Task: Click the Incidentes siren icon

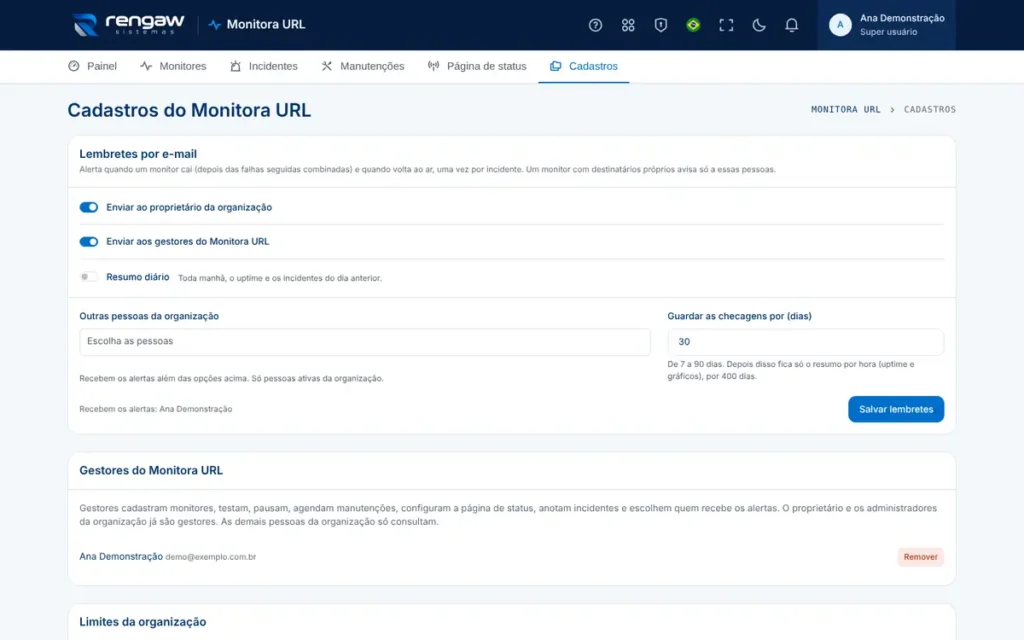Action: pos(235,66)
